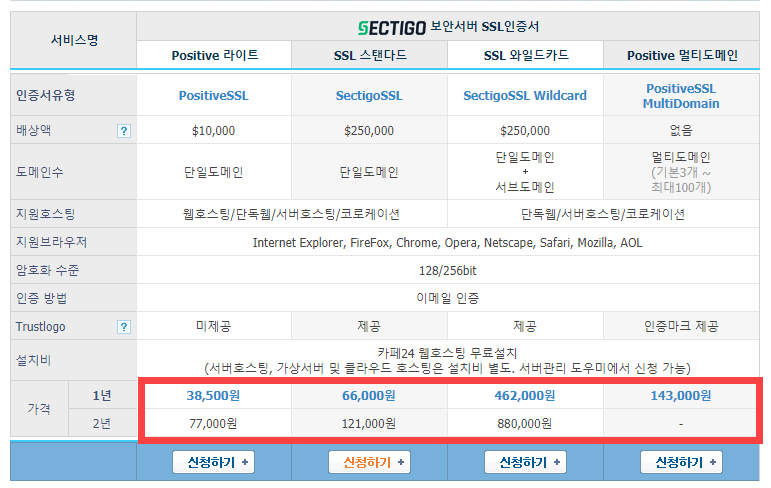
Task: Open the PositiveSSL MultiDomain link
Action: click(x=681, y=96)
